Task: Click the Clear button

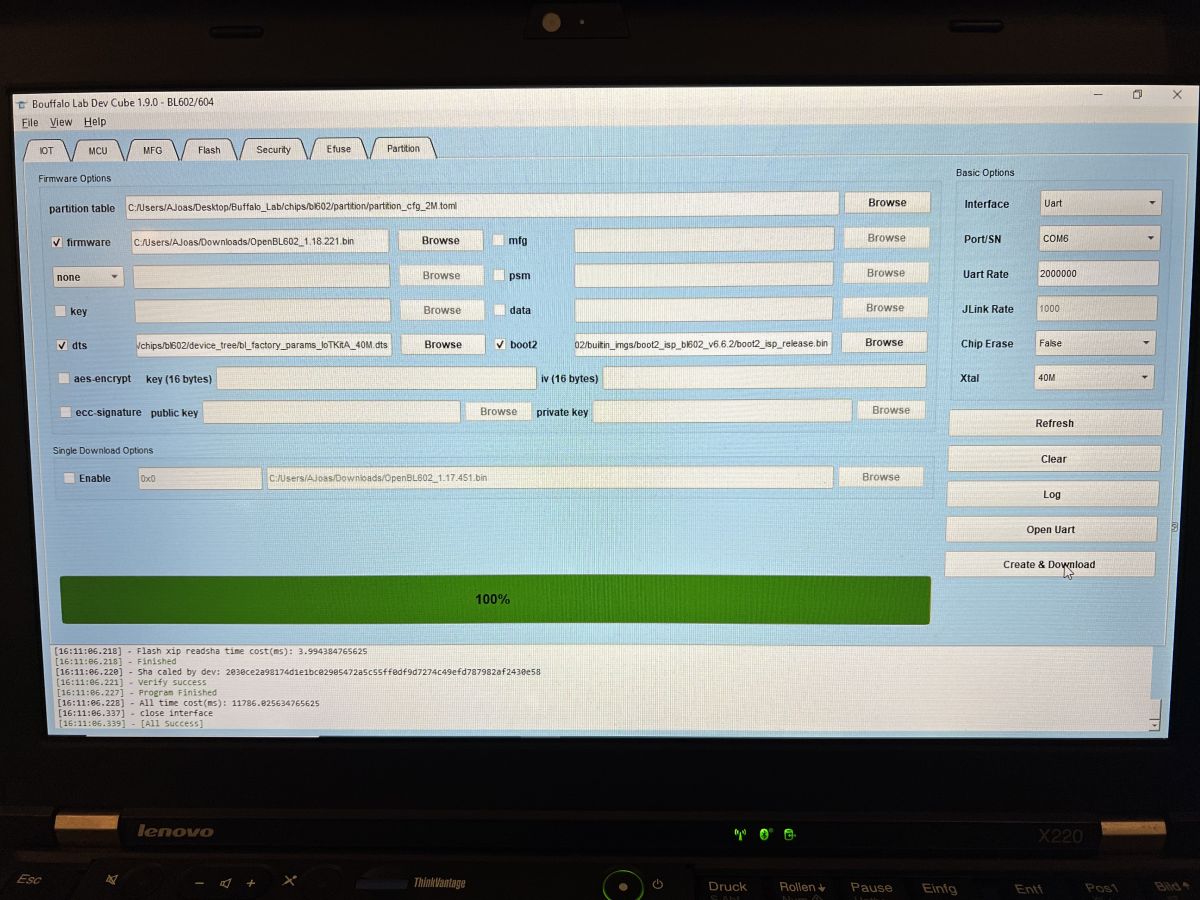Action: click(x=1054, y=459)
